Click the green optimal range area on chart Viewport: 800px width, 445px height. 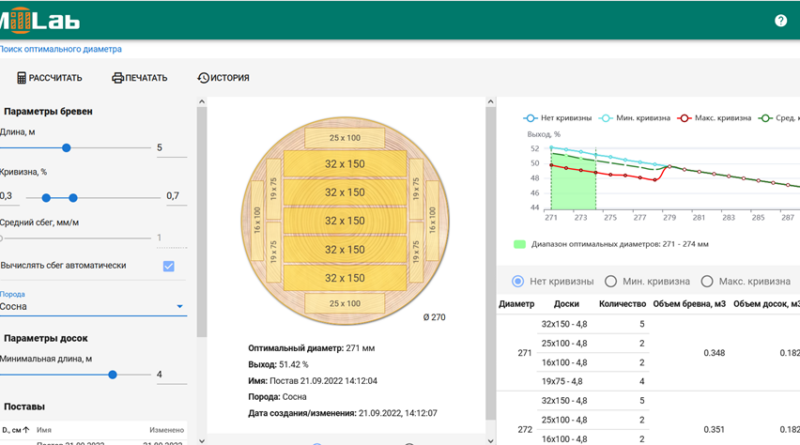pyautogui.click(x=573, y=184)
